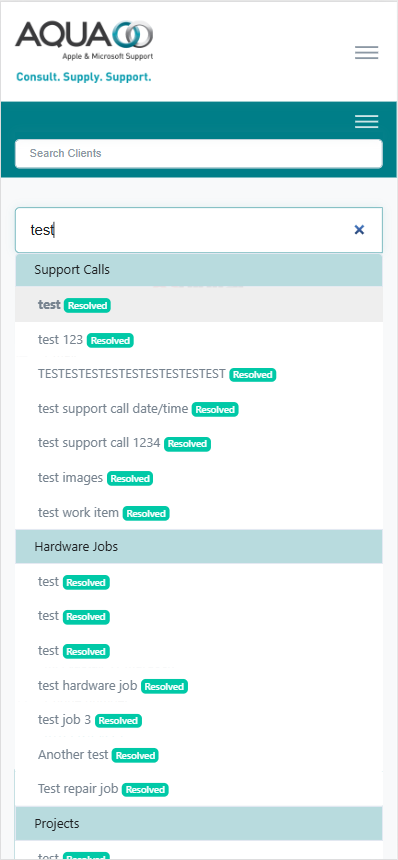Open the 'test hardware job' result
Image resolution: width=398 pixels, height=860 pixels.
(x=198, y=686)
